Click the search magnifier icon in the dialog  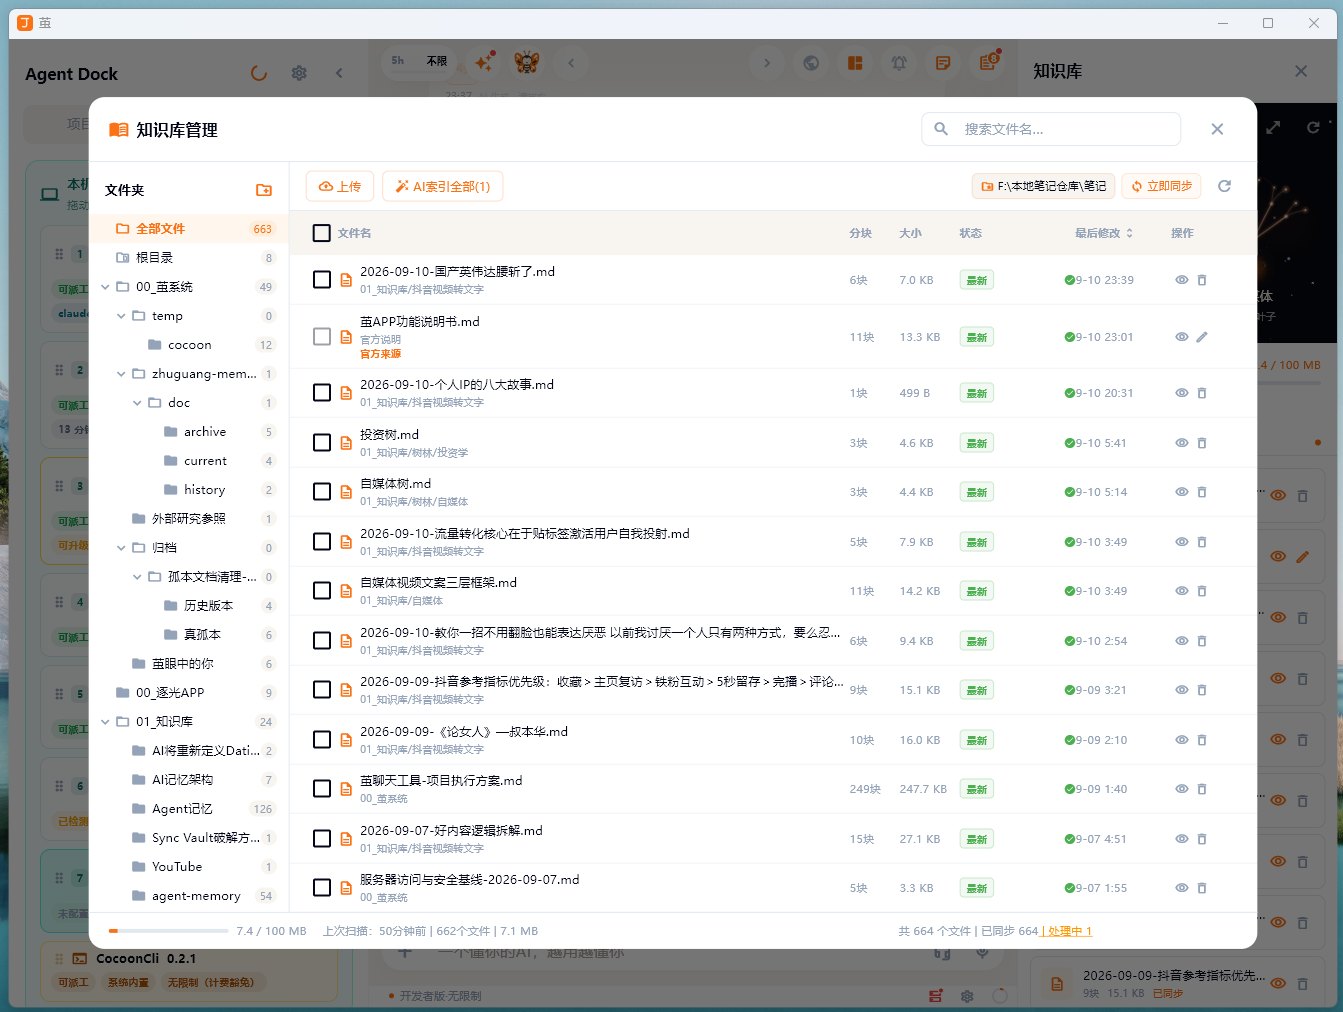(x=941, y=129)
